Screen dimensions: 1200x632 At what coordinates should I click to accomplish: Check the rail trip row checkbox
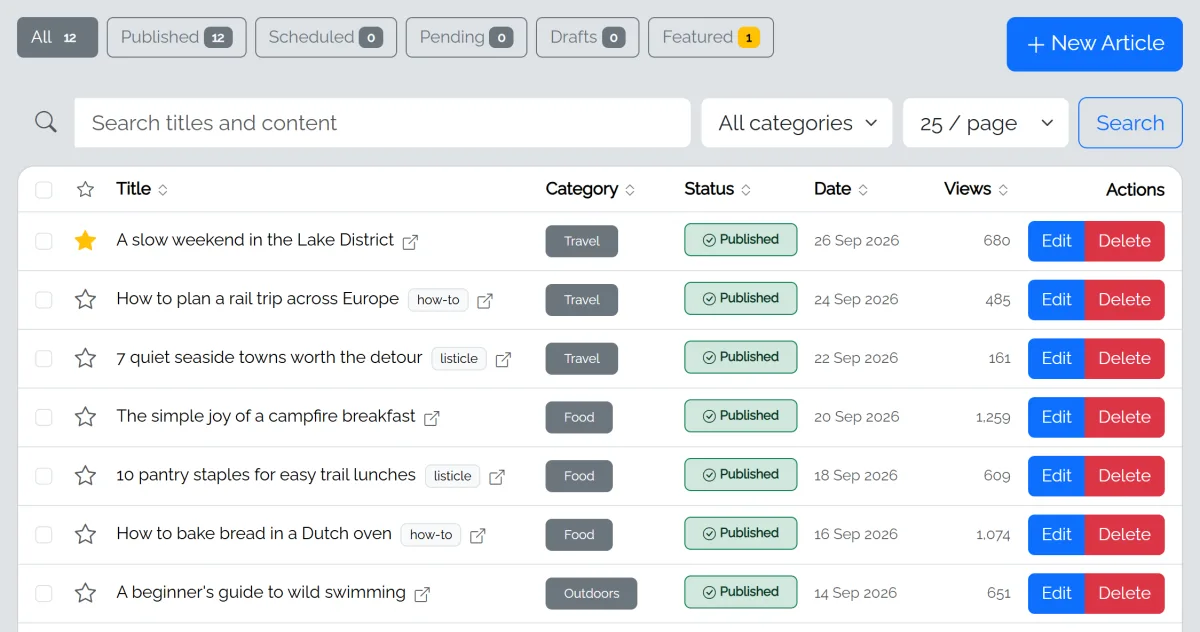point(44,299)
